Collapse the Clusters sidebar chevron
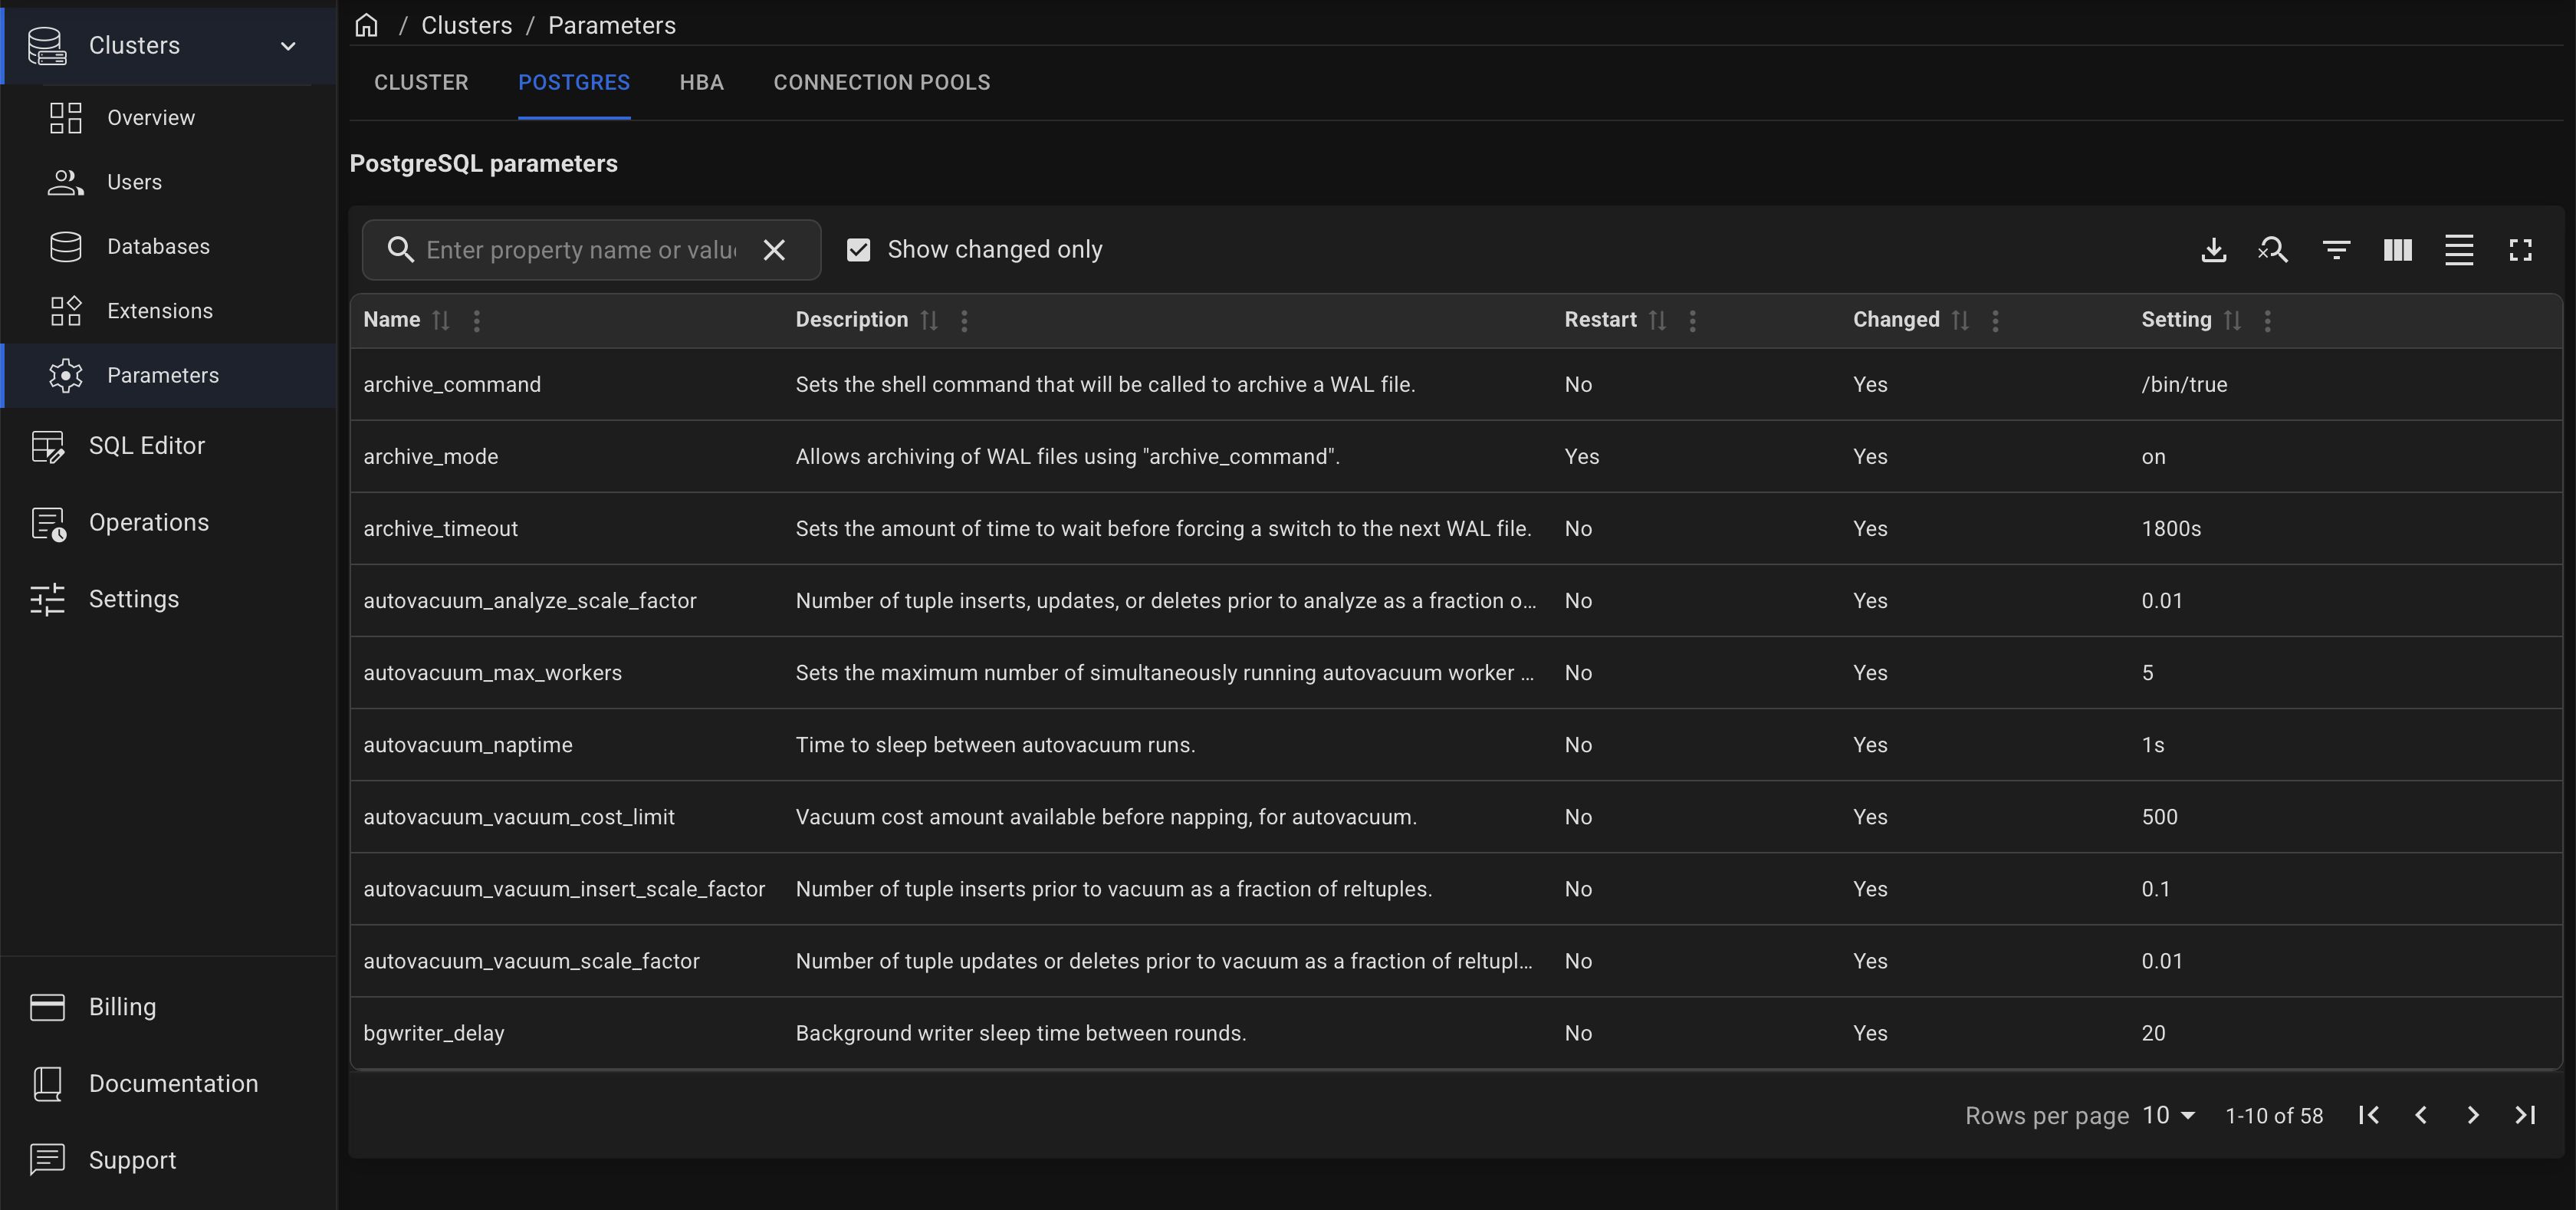The height and width of the screenshot is (1210, 2576). (288, 46)
